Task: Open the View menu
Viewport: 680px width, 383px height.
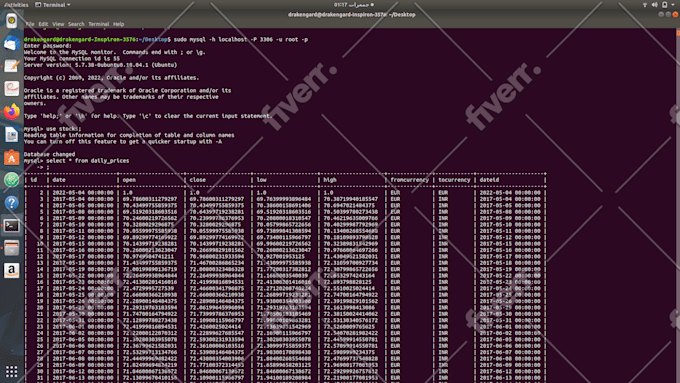Action: [x=58, y=24]
